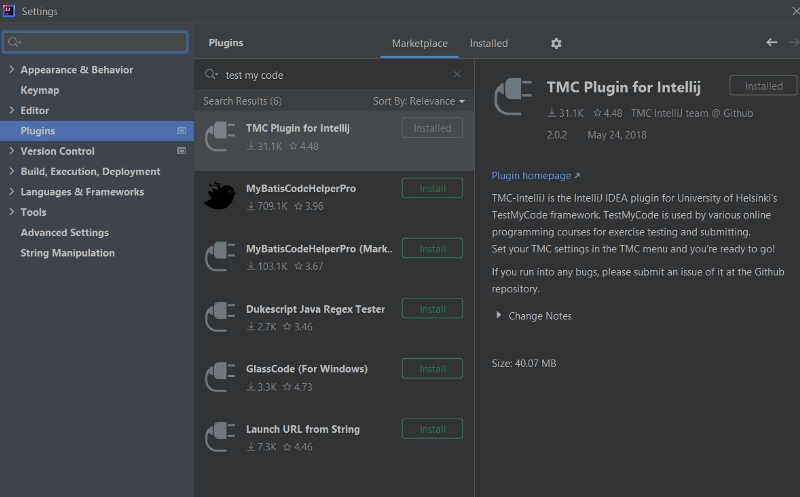
Task: Select Keymap in the settings tree
Action: (40, 91)
